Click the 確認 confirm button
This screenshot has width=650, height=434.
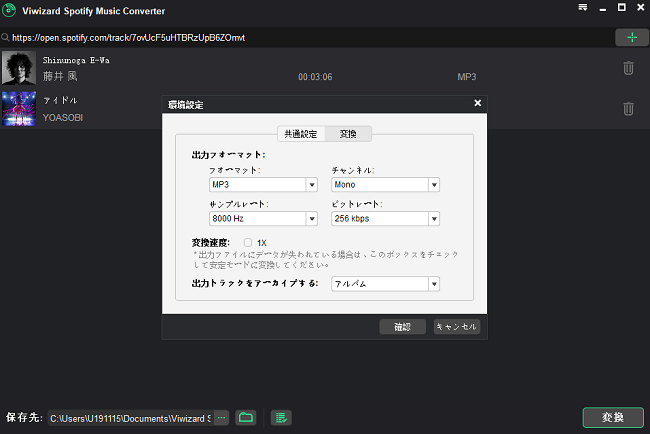point(403,327)
